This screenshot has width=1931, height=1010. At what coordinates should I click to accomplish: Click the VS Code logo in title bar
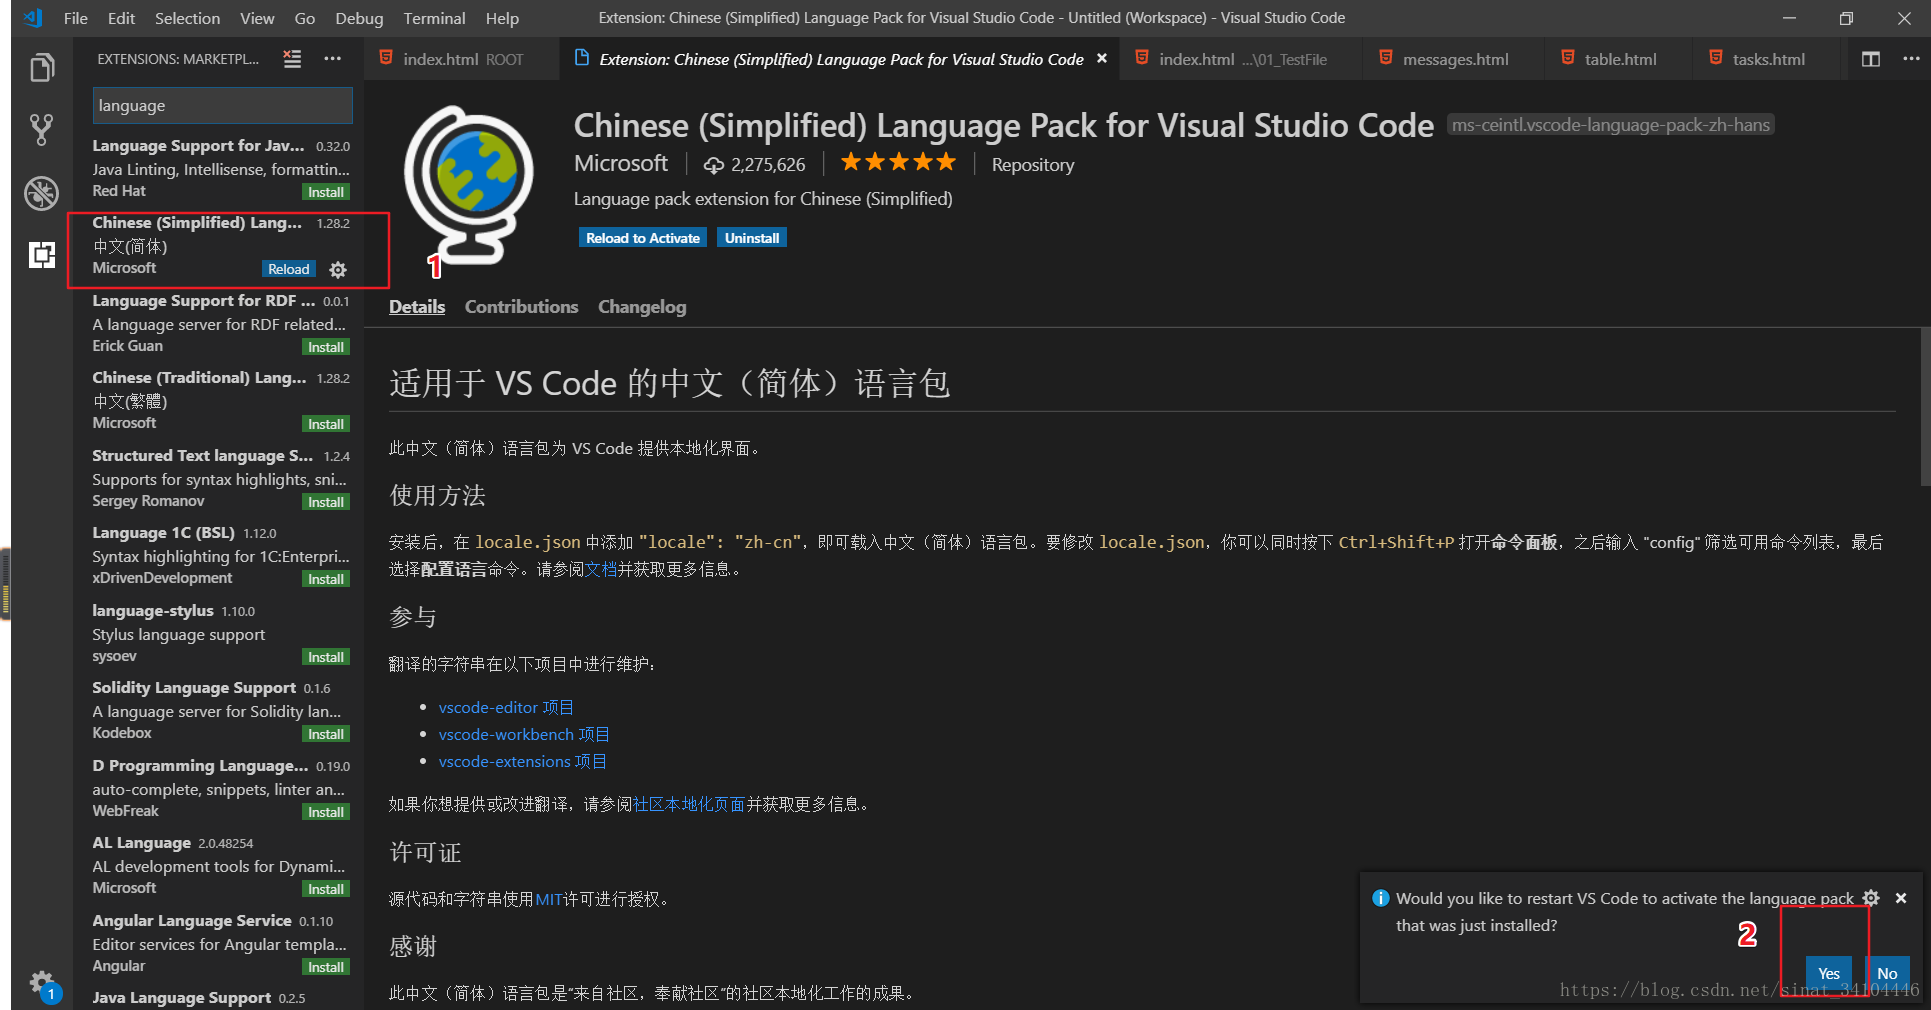point(33,18)
